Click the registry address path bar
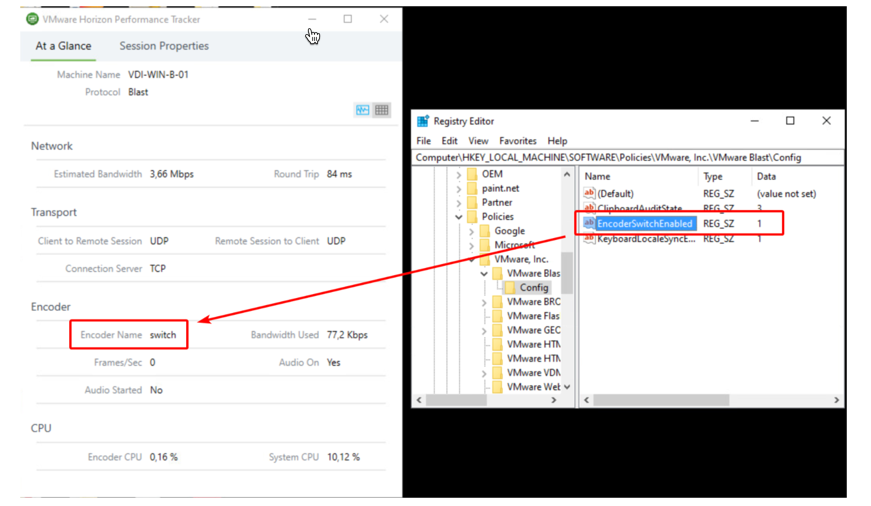This screenshot has width=871, height=506. click(x=628, y=157)
